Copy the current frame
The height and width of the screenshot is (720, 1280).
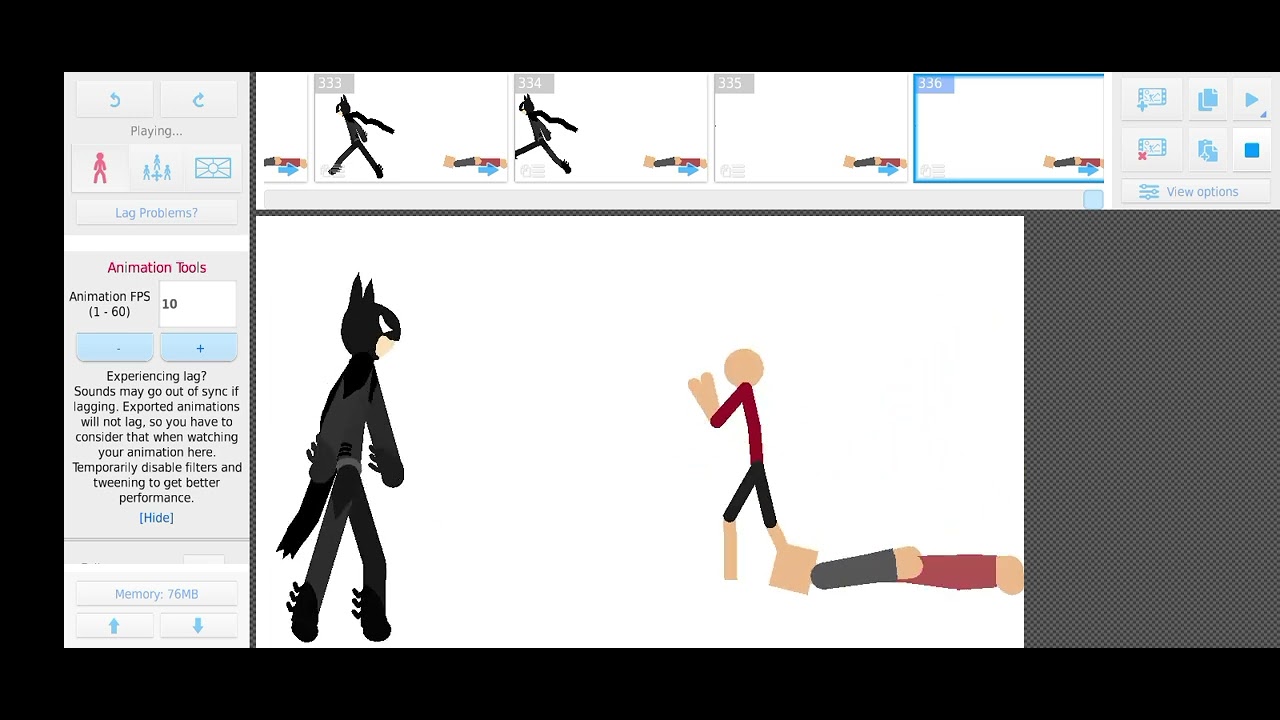[1208, 99]
